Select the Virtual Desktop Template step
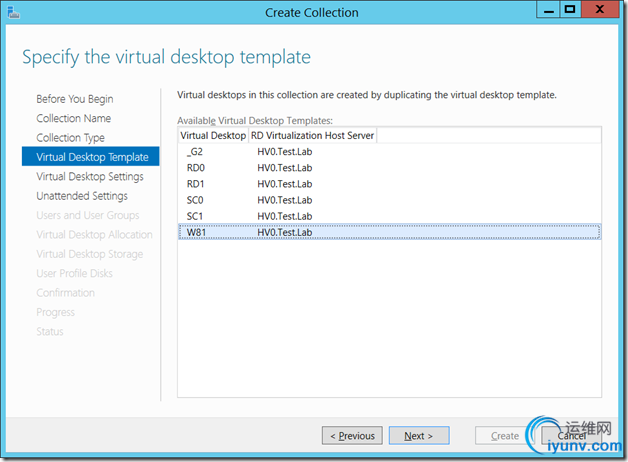Image resolution: width=628 pixels, height=462 pixels. click(x=91, y=157)
